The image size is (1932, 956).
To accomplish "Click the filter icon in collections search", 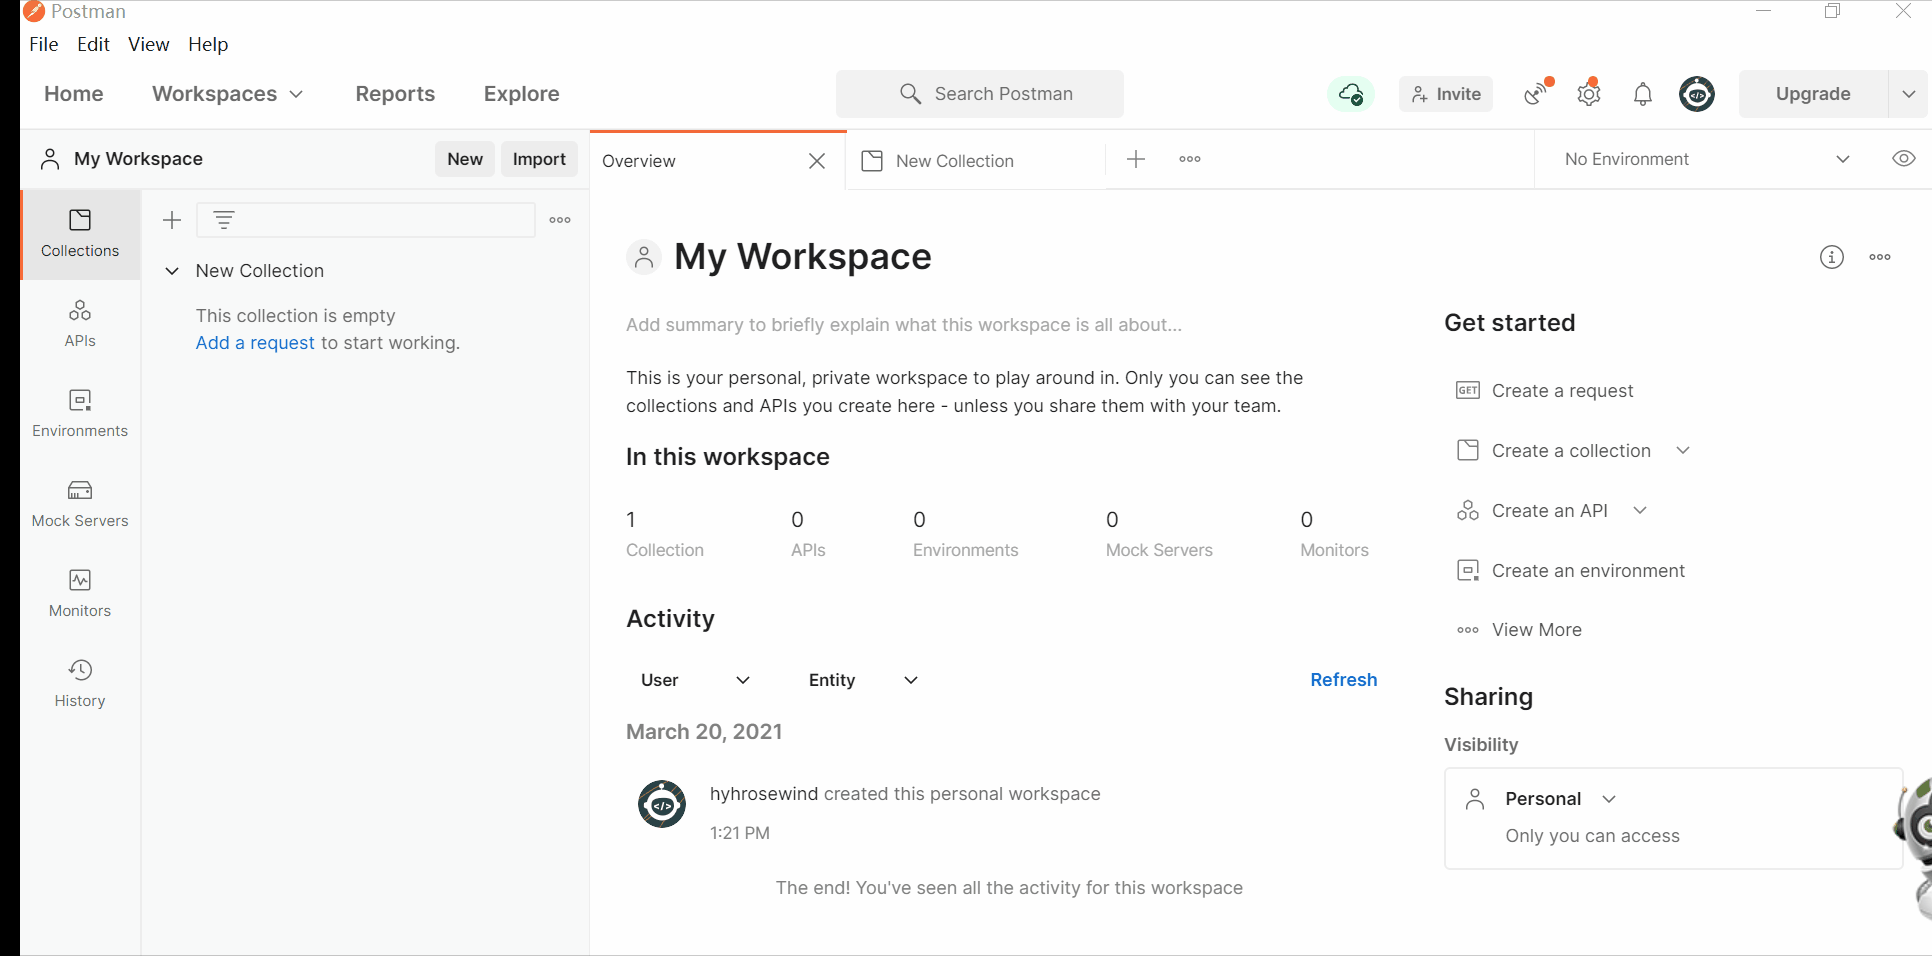I will tap(224, 220).
